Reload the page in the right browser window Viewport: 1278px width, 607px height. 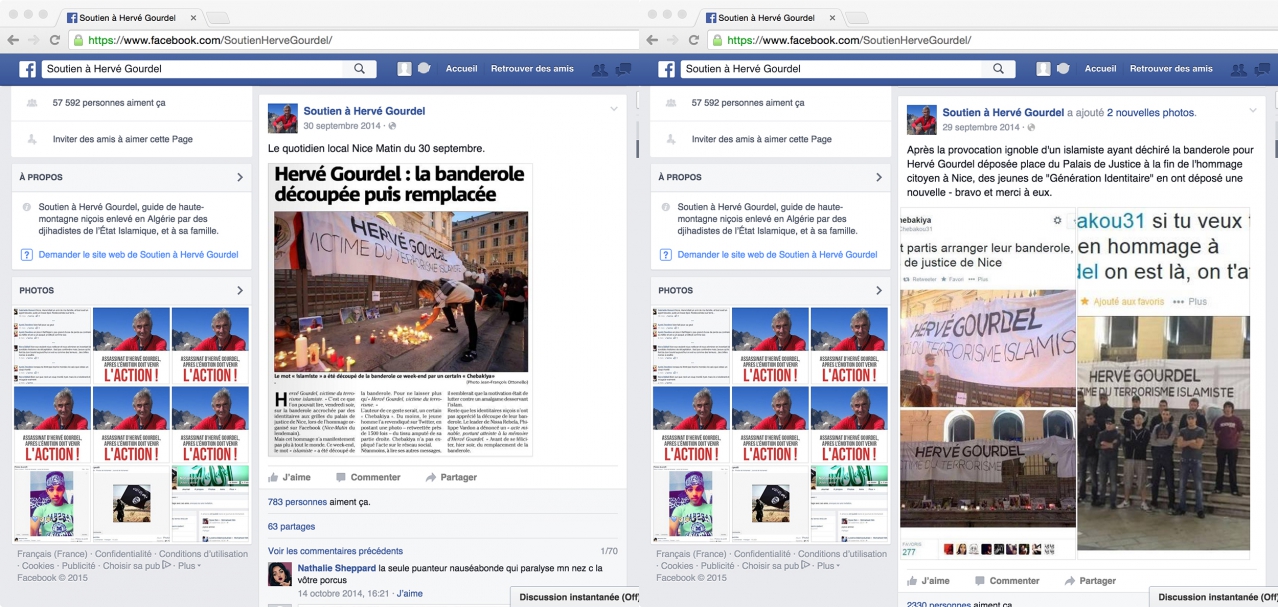[x=694, y=40]
